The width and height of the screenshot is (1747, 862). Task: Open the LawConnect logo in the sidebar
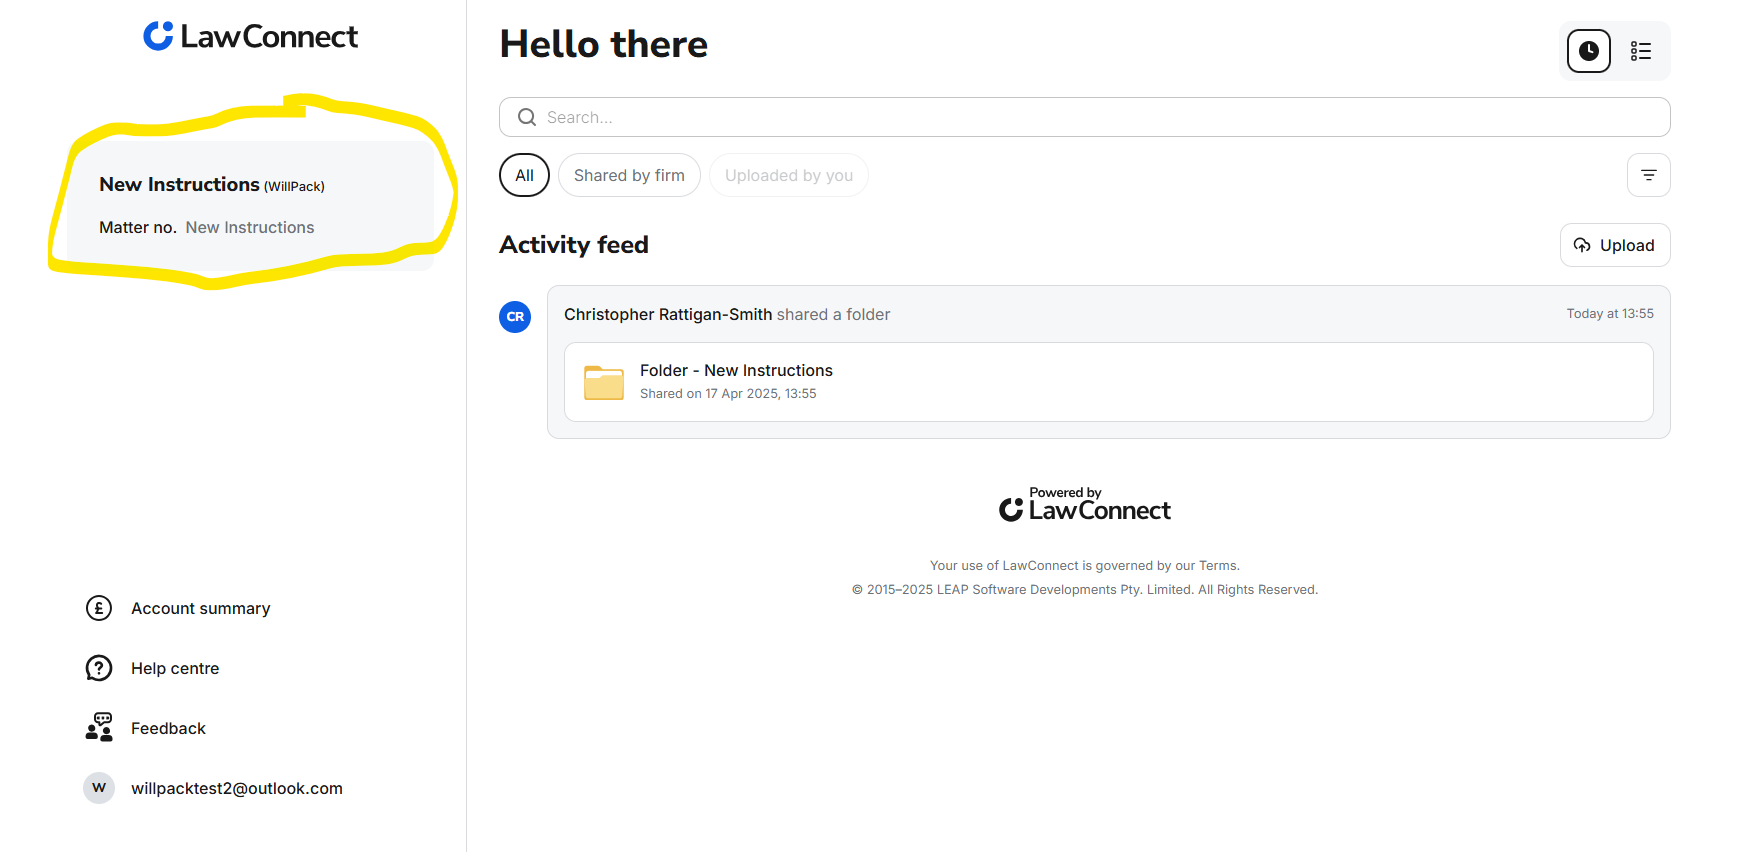tap(250, 37)
